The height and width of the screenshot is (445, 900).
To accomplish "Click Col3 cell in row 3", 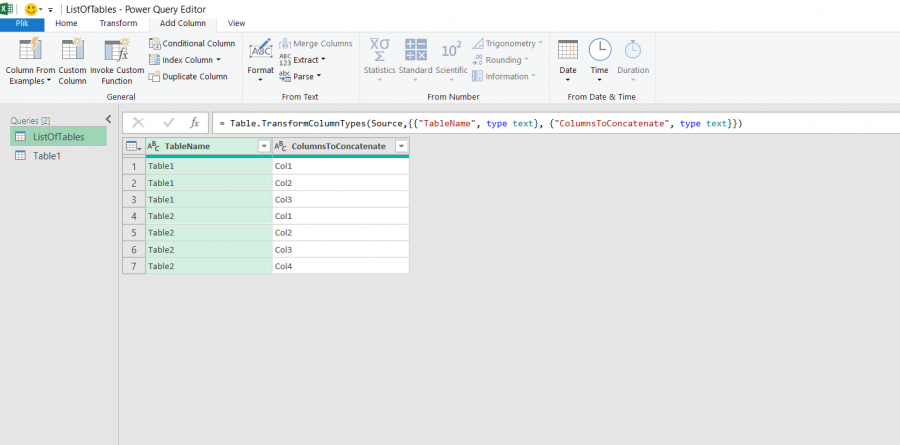I will 341,200.
